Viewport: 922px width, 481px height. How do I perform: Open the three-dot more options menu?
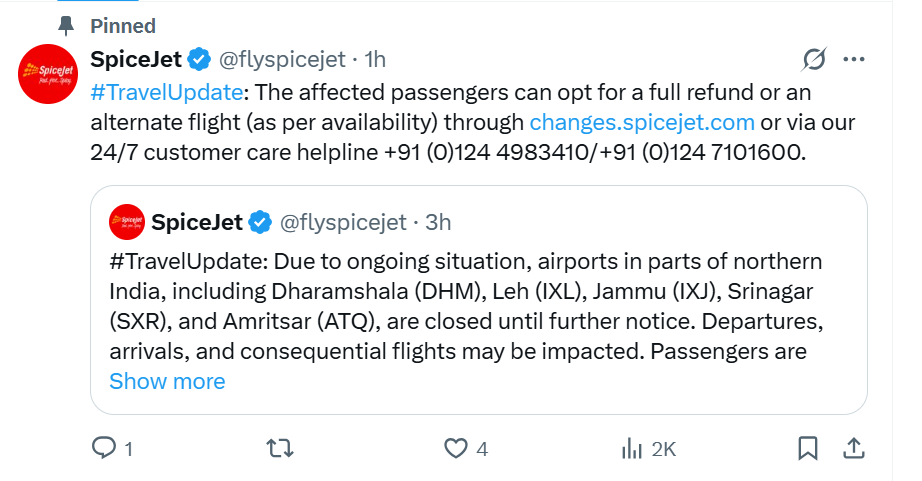tap(853, 60)
